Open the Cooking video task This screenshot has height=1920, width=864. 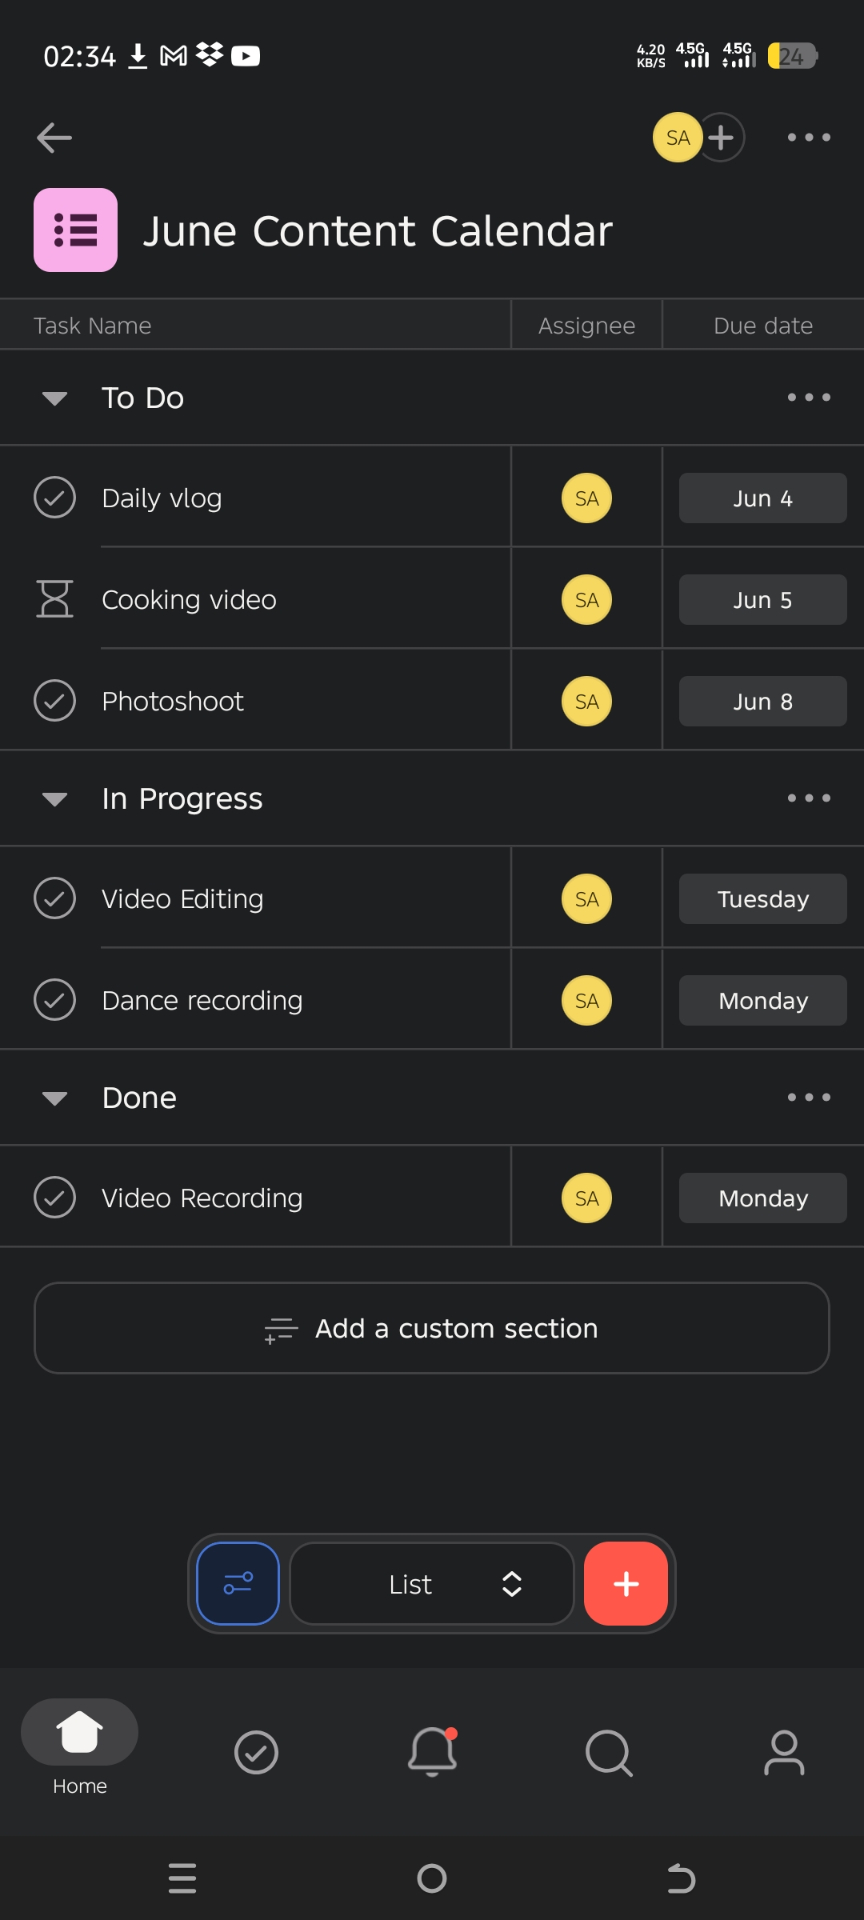pos(189,600)
